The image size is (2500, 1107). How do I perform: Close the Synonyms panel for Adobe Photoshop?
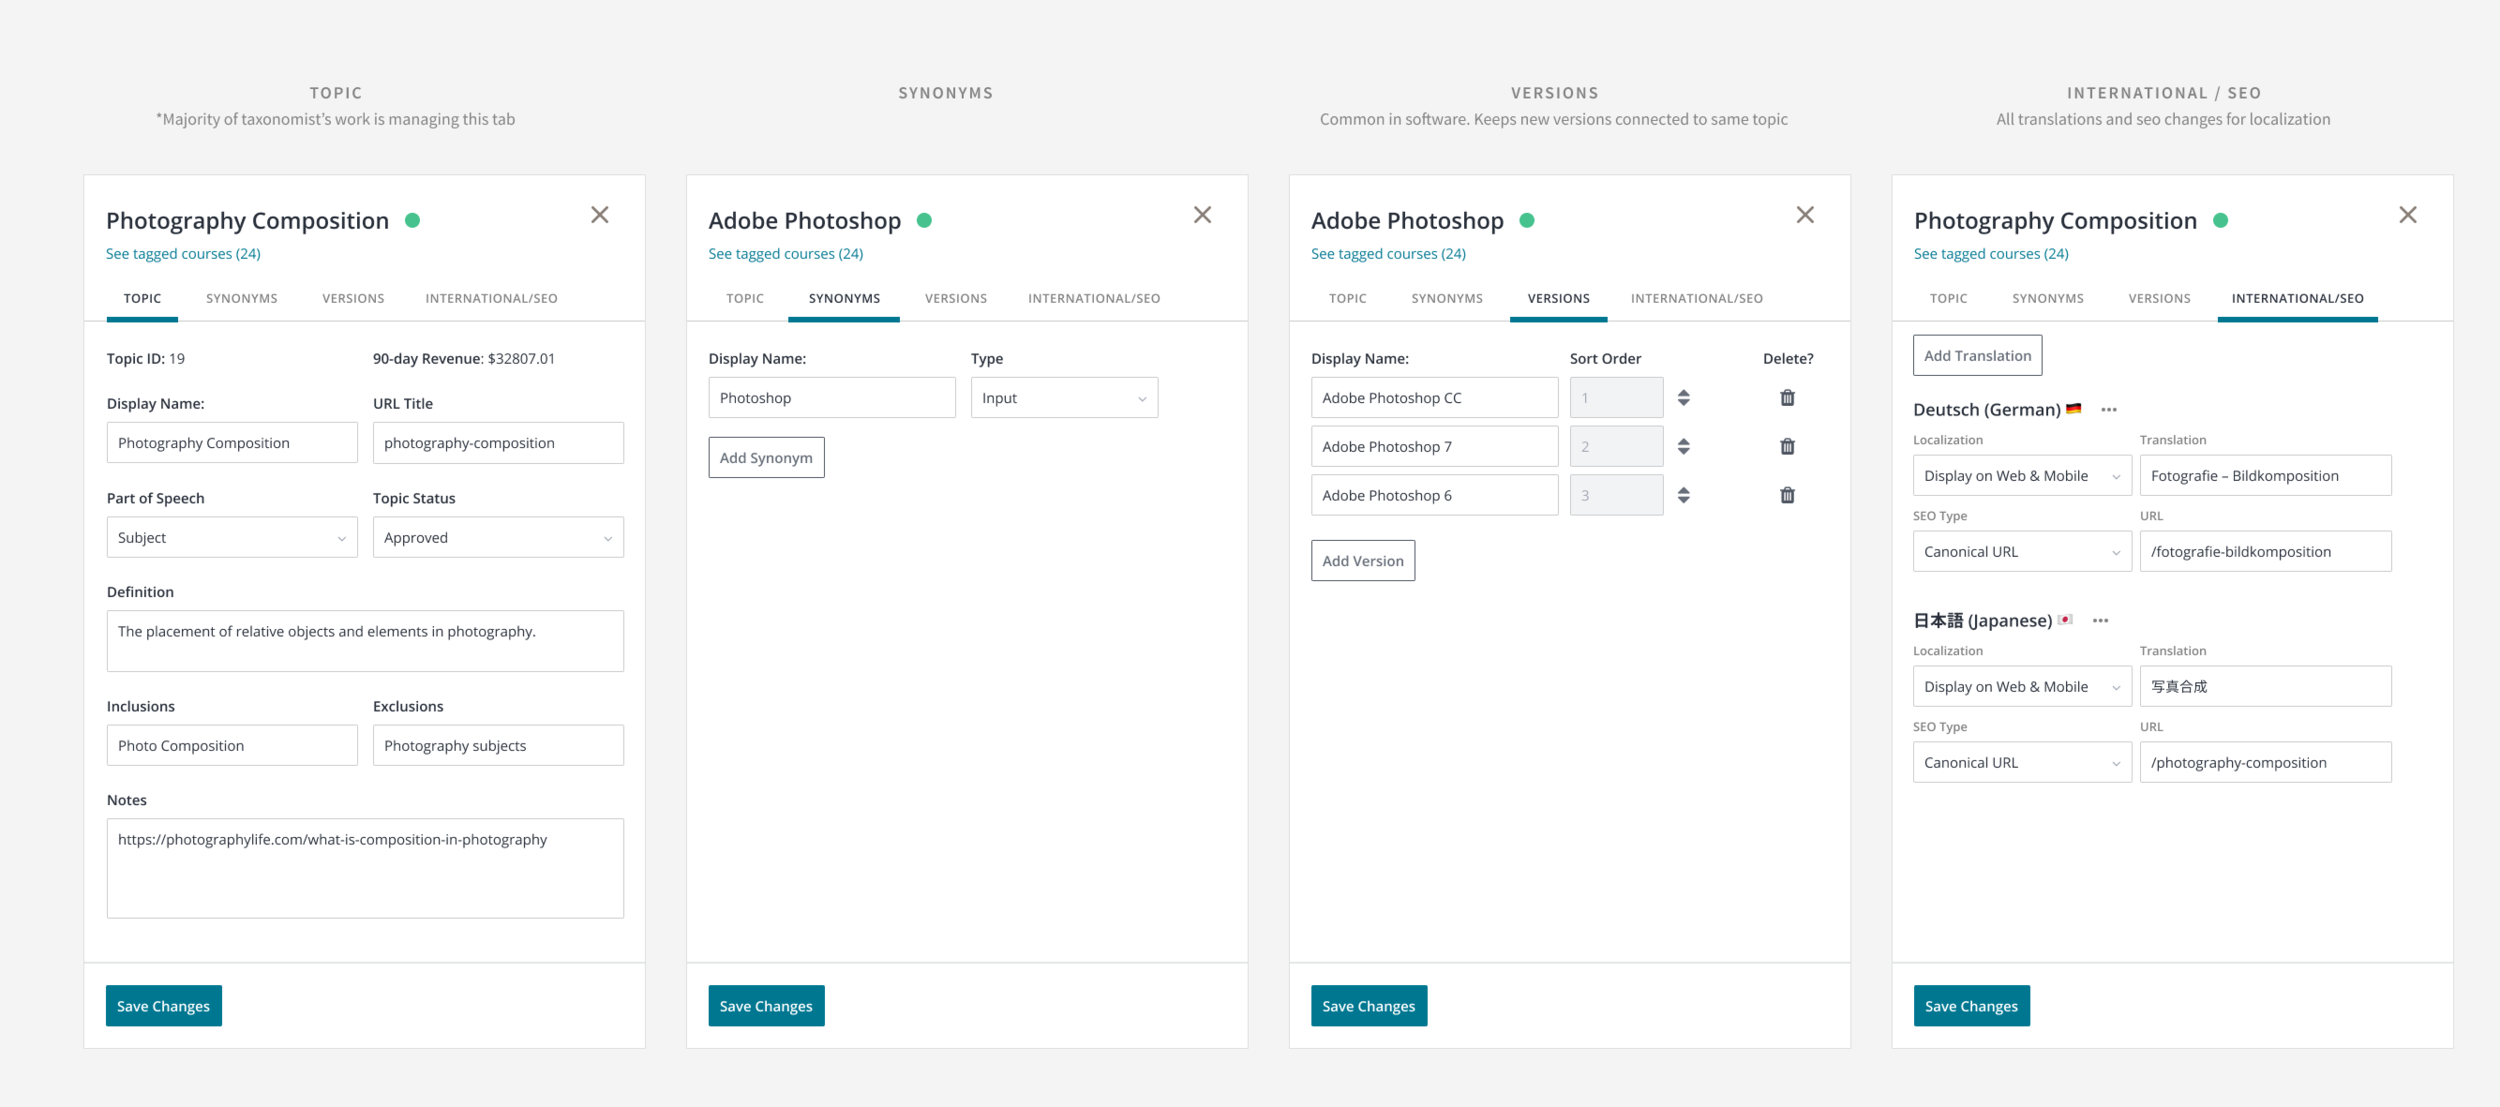click(x=1203, y=215)
